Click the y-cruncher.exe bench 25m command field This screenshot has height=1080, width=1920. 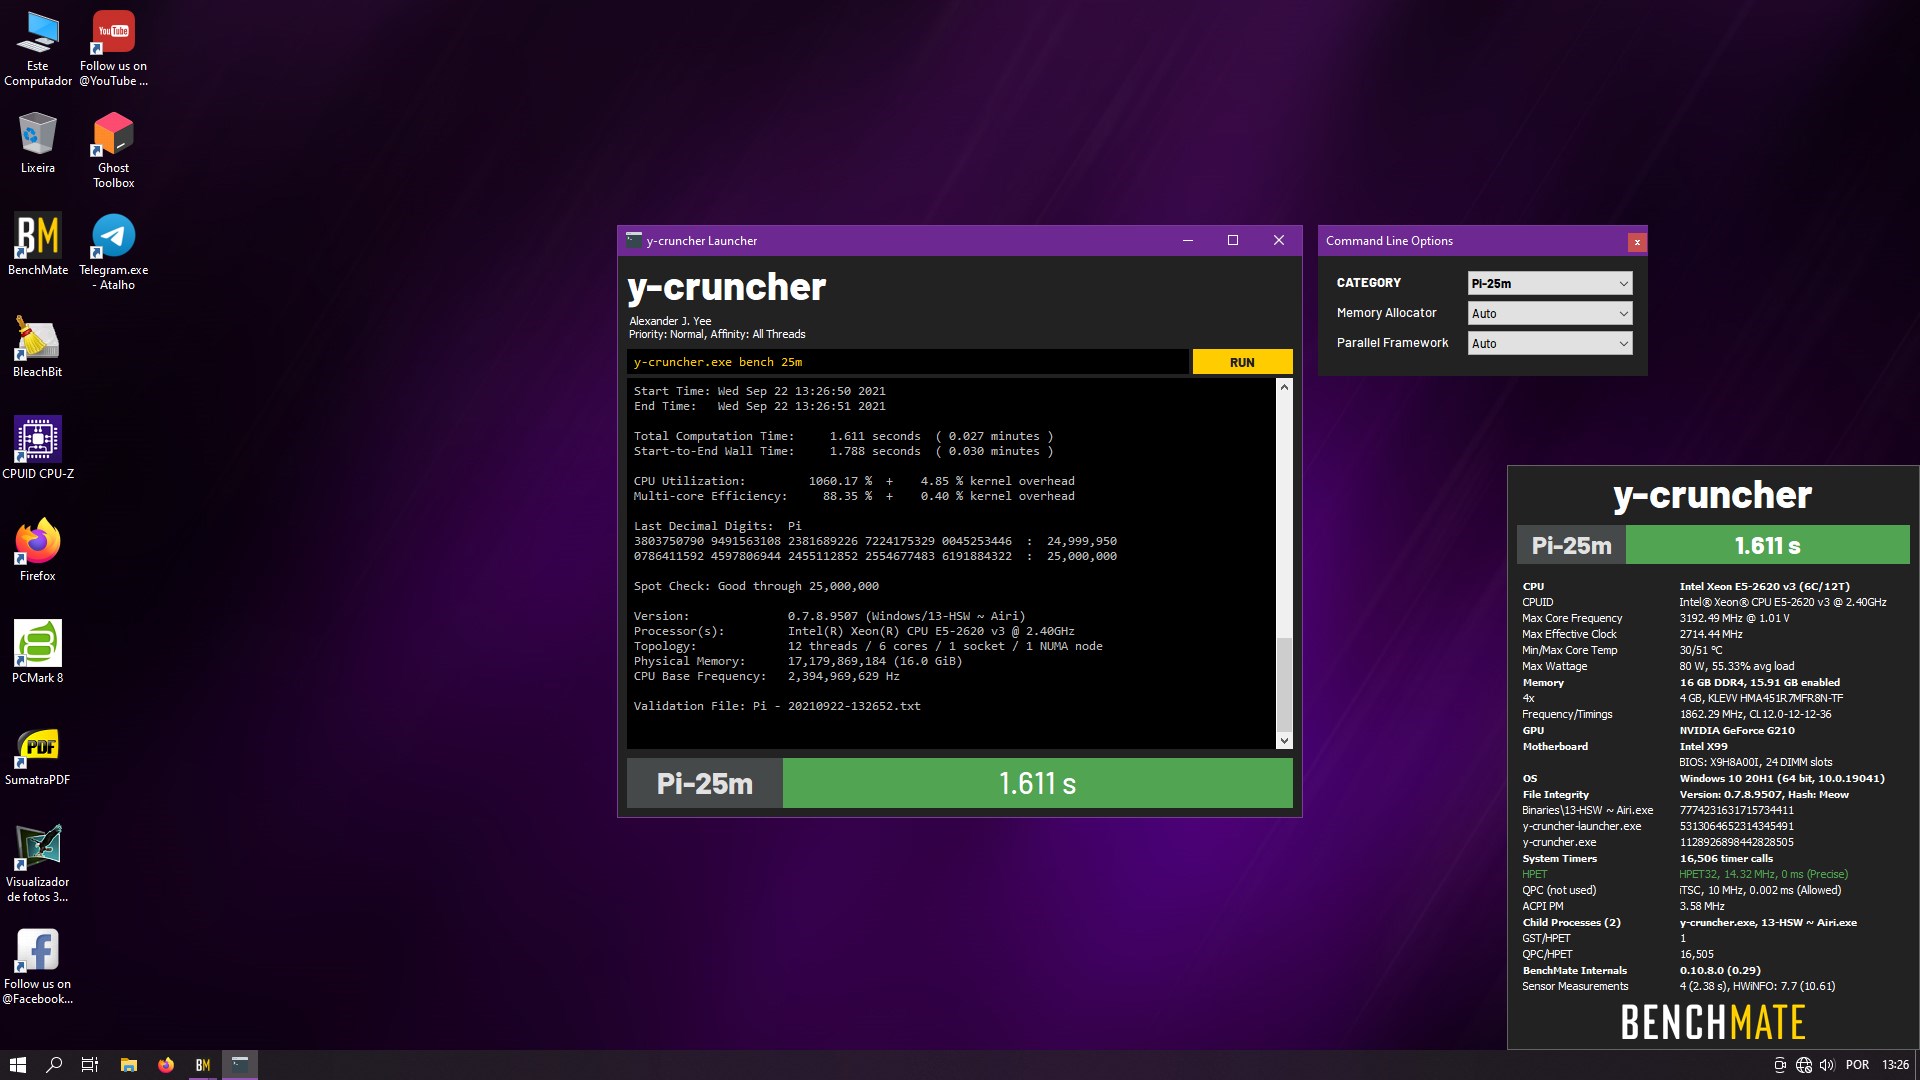(908, 362)
